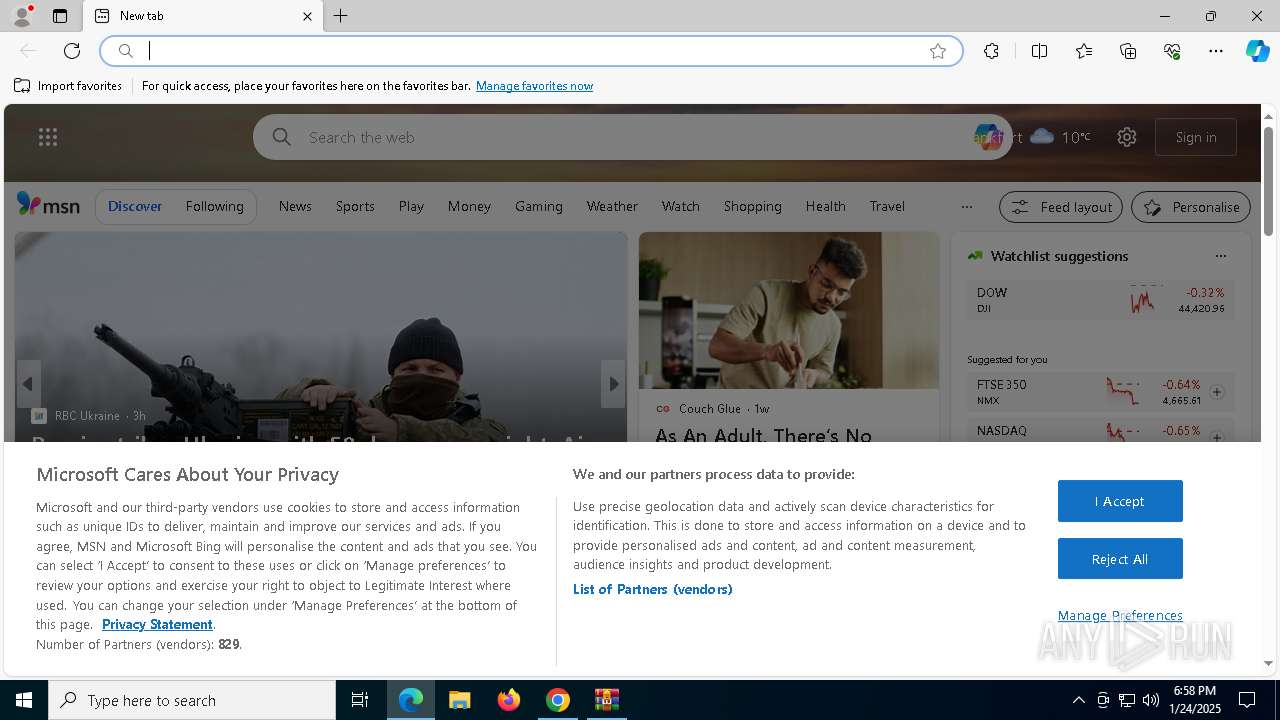This screenshot has width=1280, height=720.
Task: Open the Windows Start menu
Action: 24,700
